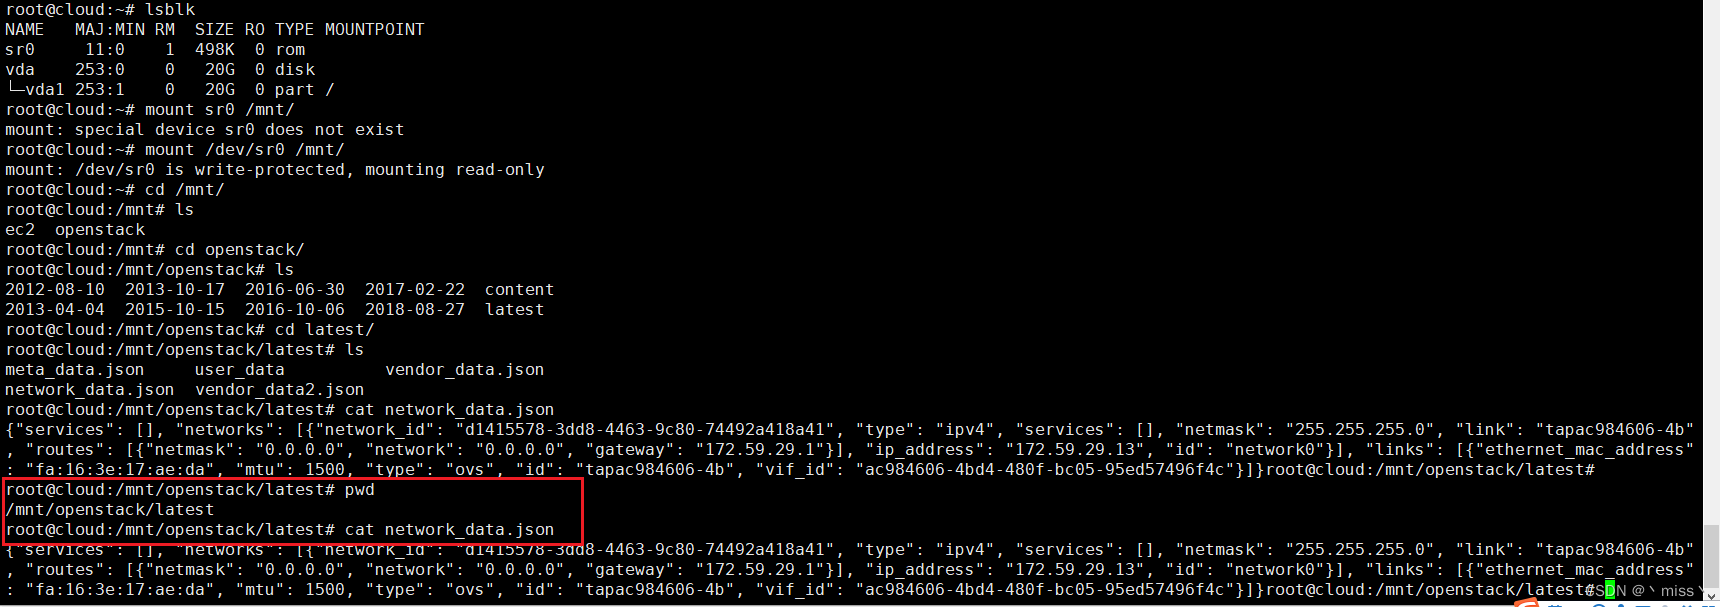Viewport: 1720px width, 607px height.
Task: Click the red-highlighted pwd command line
Action: point(190,490)
